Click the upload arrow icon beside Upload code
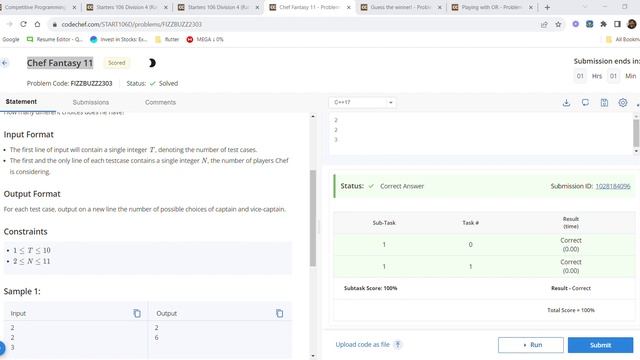This screenshot has height=360, width=640. click(x=397, y=344)
